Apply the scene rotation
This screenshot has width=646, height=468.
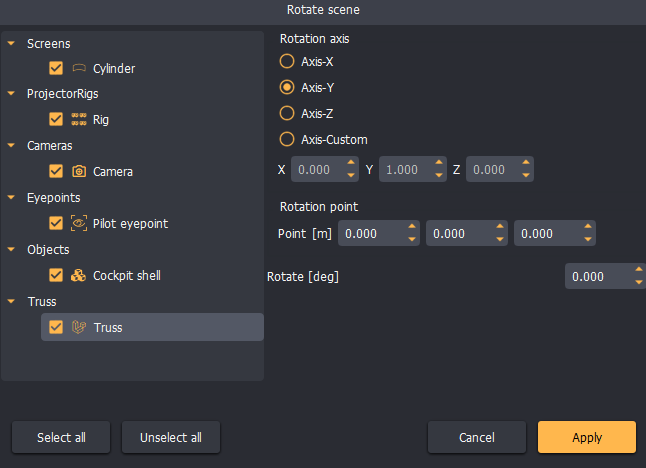click(x=587, y=437)
